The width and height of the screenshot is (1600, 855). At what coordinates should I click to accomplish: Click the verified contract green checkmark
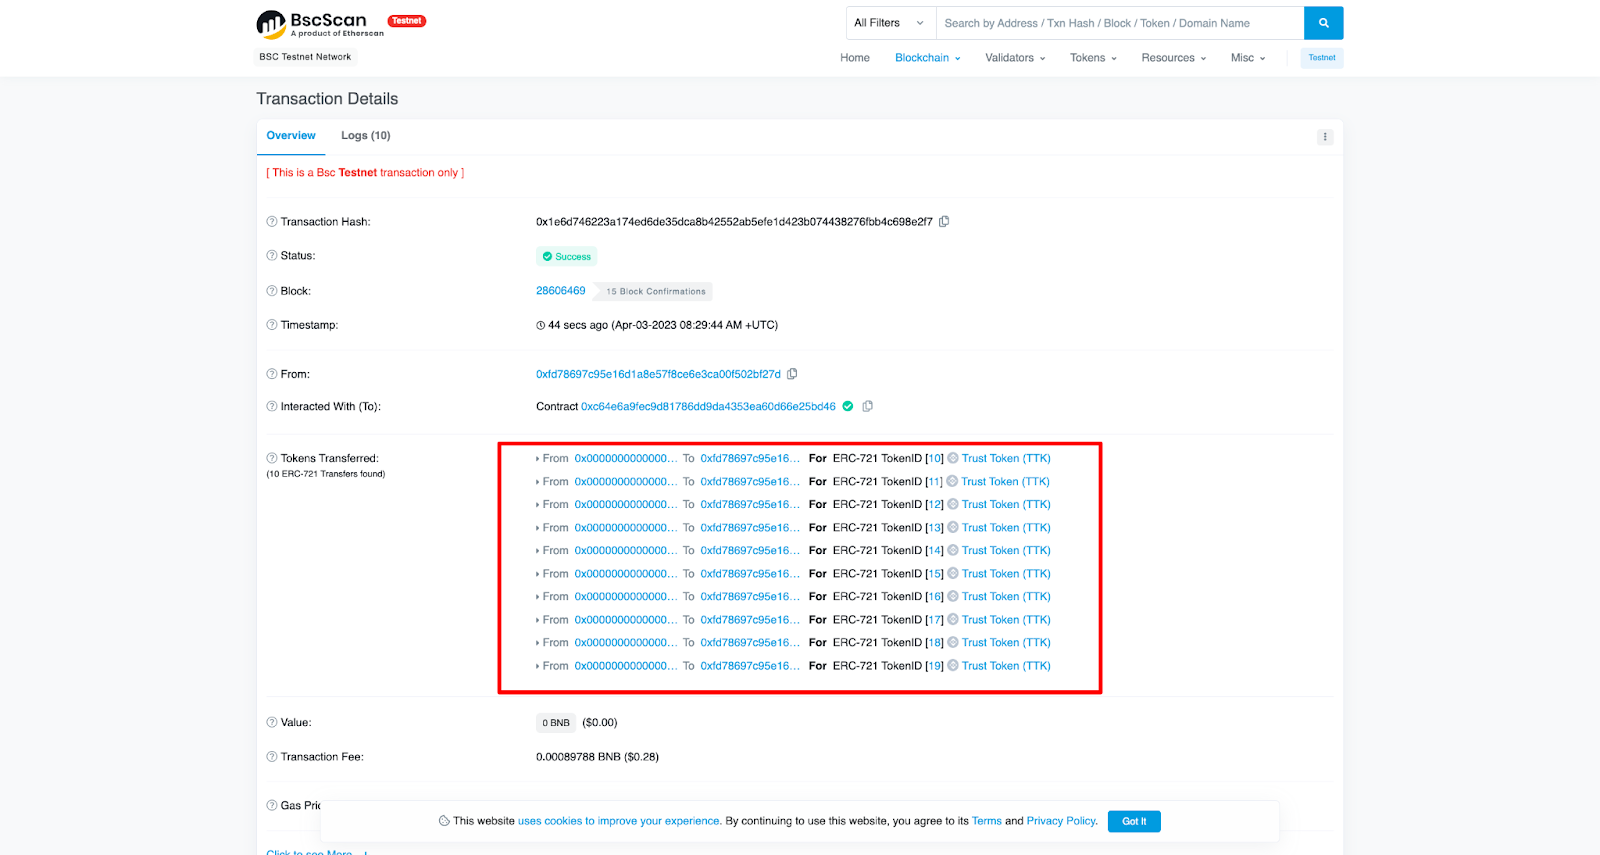tap(848, 406)
